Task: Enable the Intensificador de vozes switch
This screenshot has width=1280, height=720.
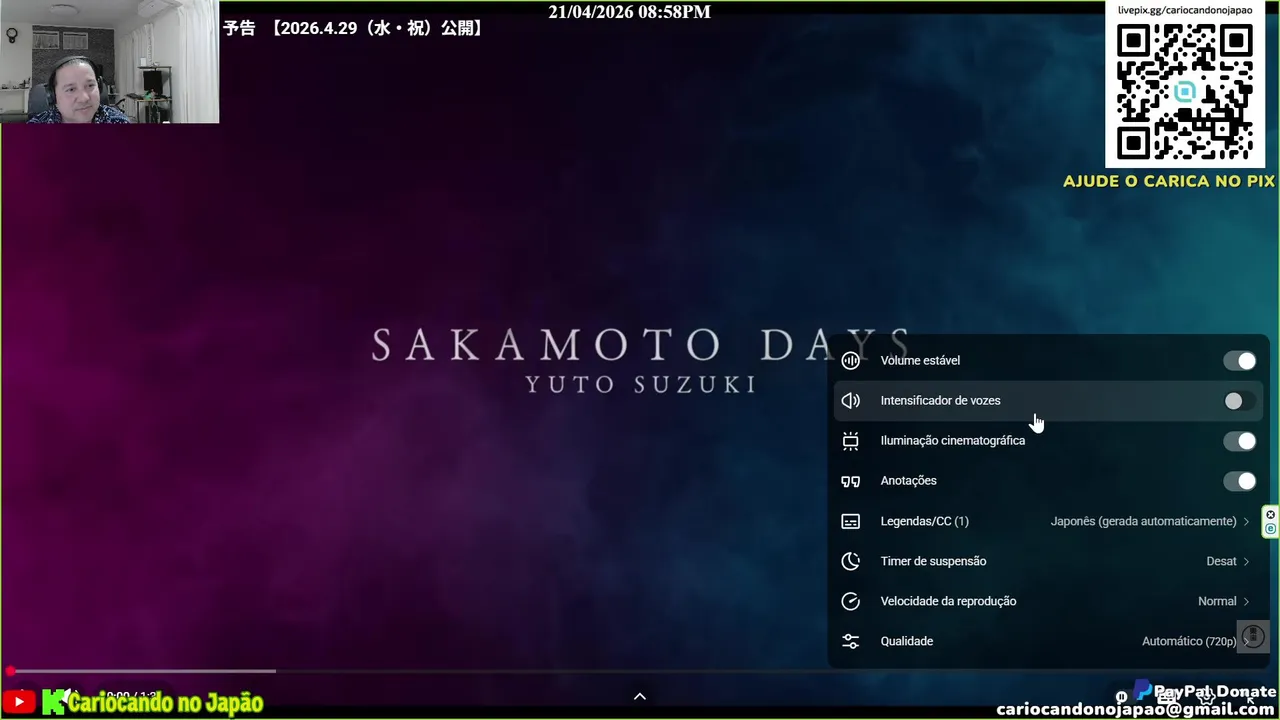Action: coord(1240,401)
